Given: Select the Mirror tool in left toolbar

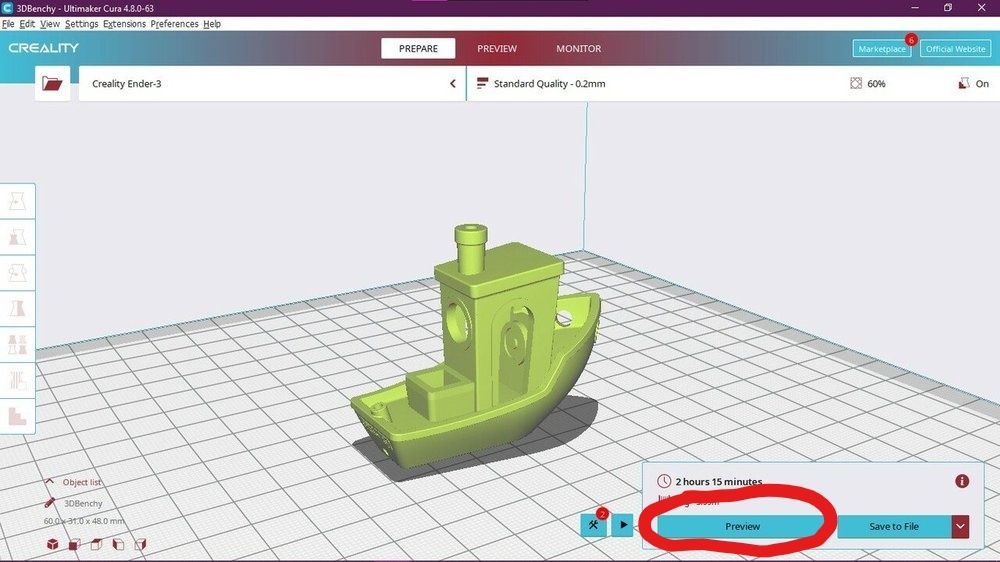Looking at the screenshot, I should pos(17,309).
